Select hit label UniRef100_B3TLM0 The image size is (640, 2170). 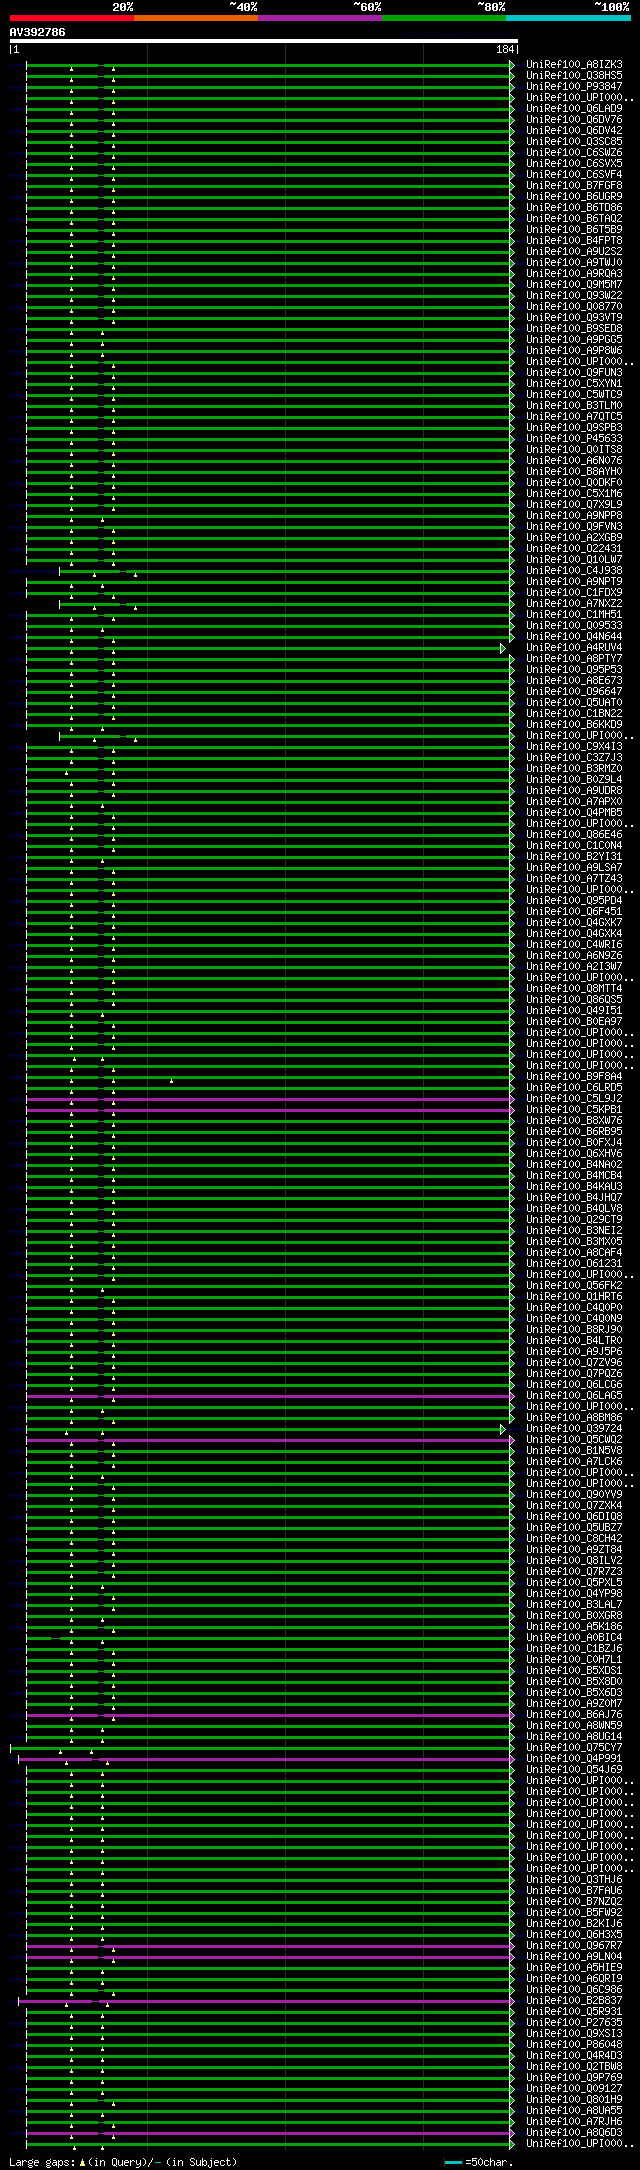[574, 406]
